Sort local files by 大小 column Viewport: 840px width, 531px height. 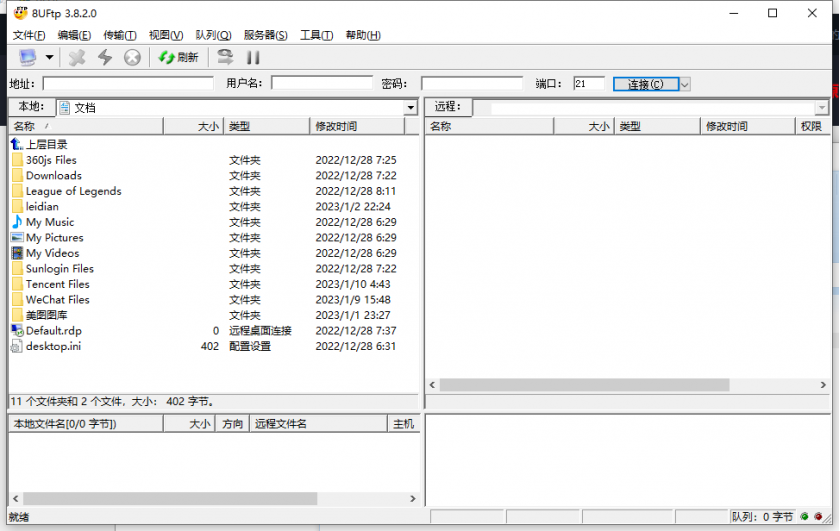(193, 126)
